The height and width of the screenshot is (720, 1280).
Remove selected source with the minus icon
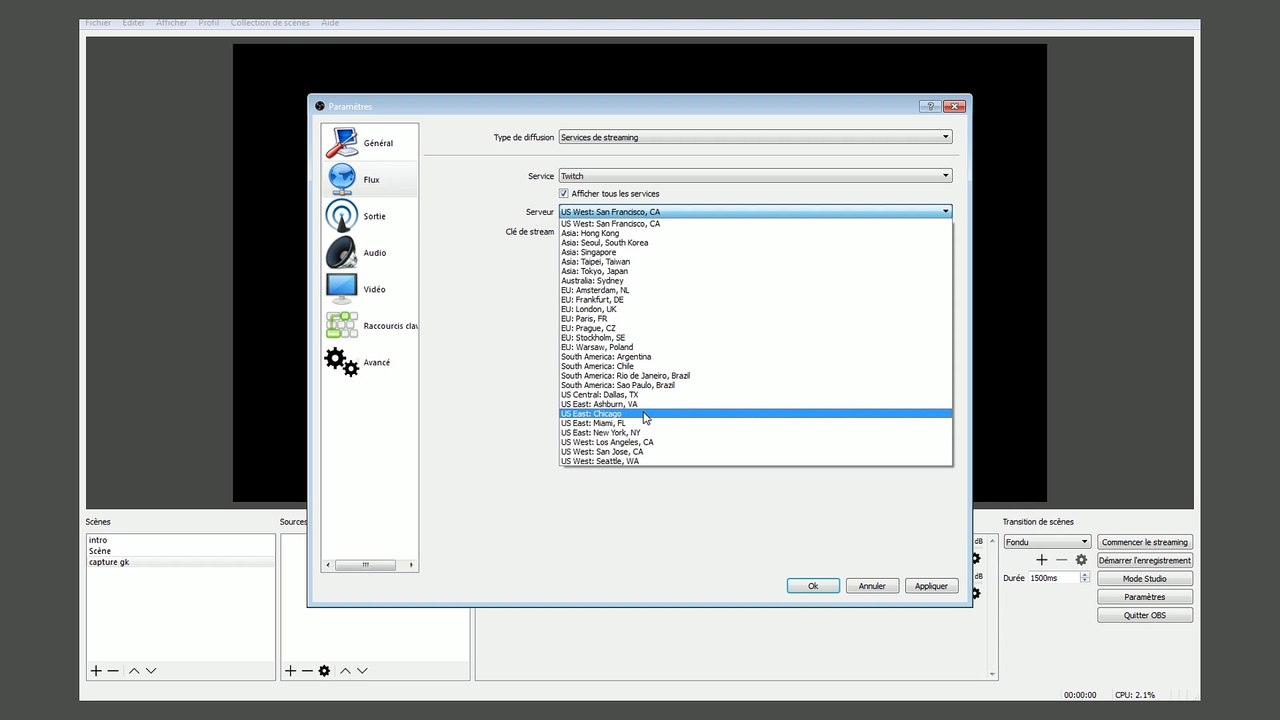click(307, 671)
